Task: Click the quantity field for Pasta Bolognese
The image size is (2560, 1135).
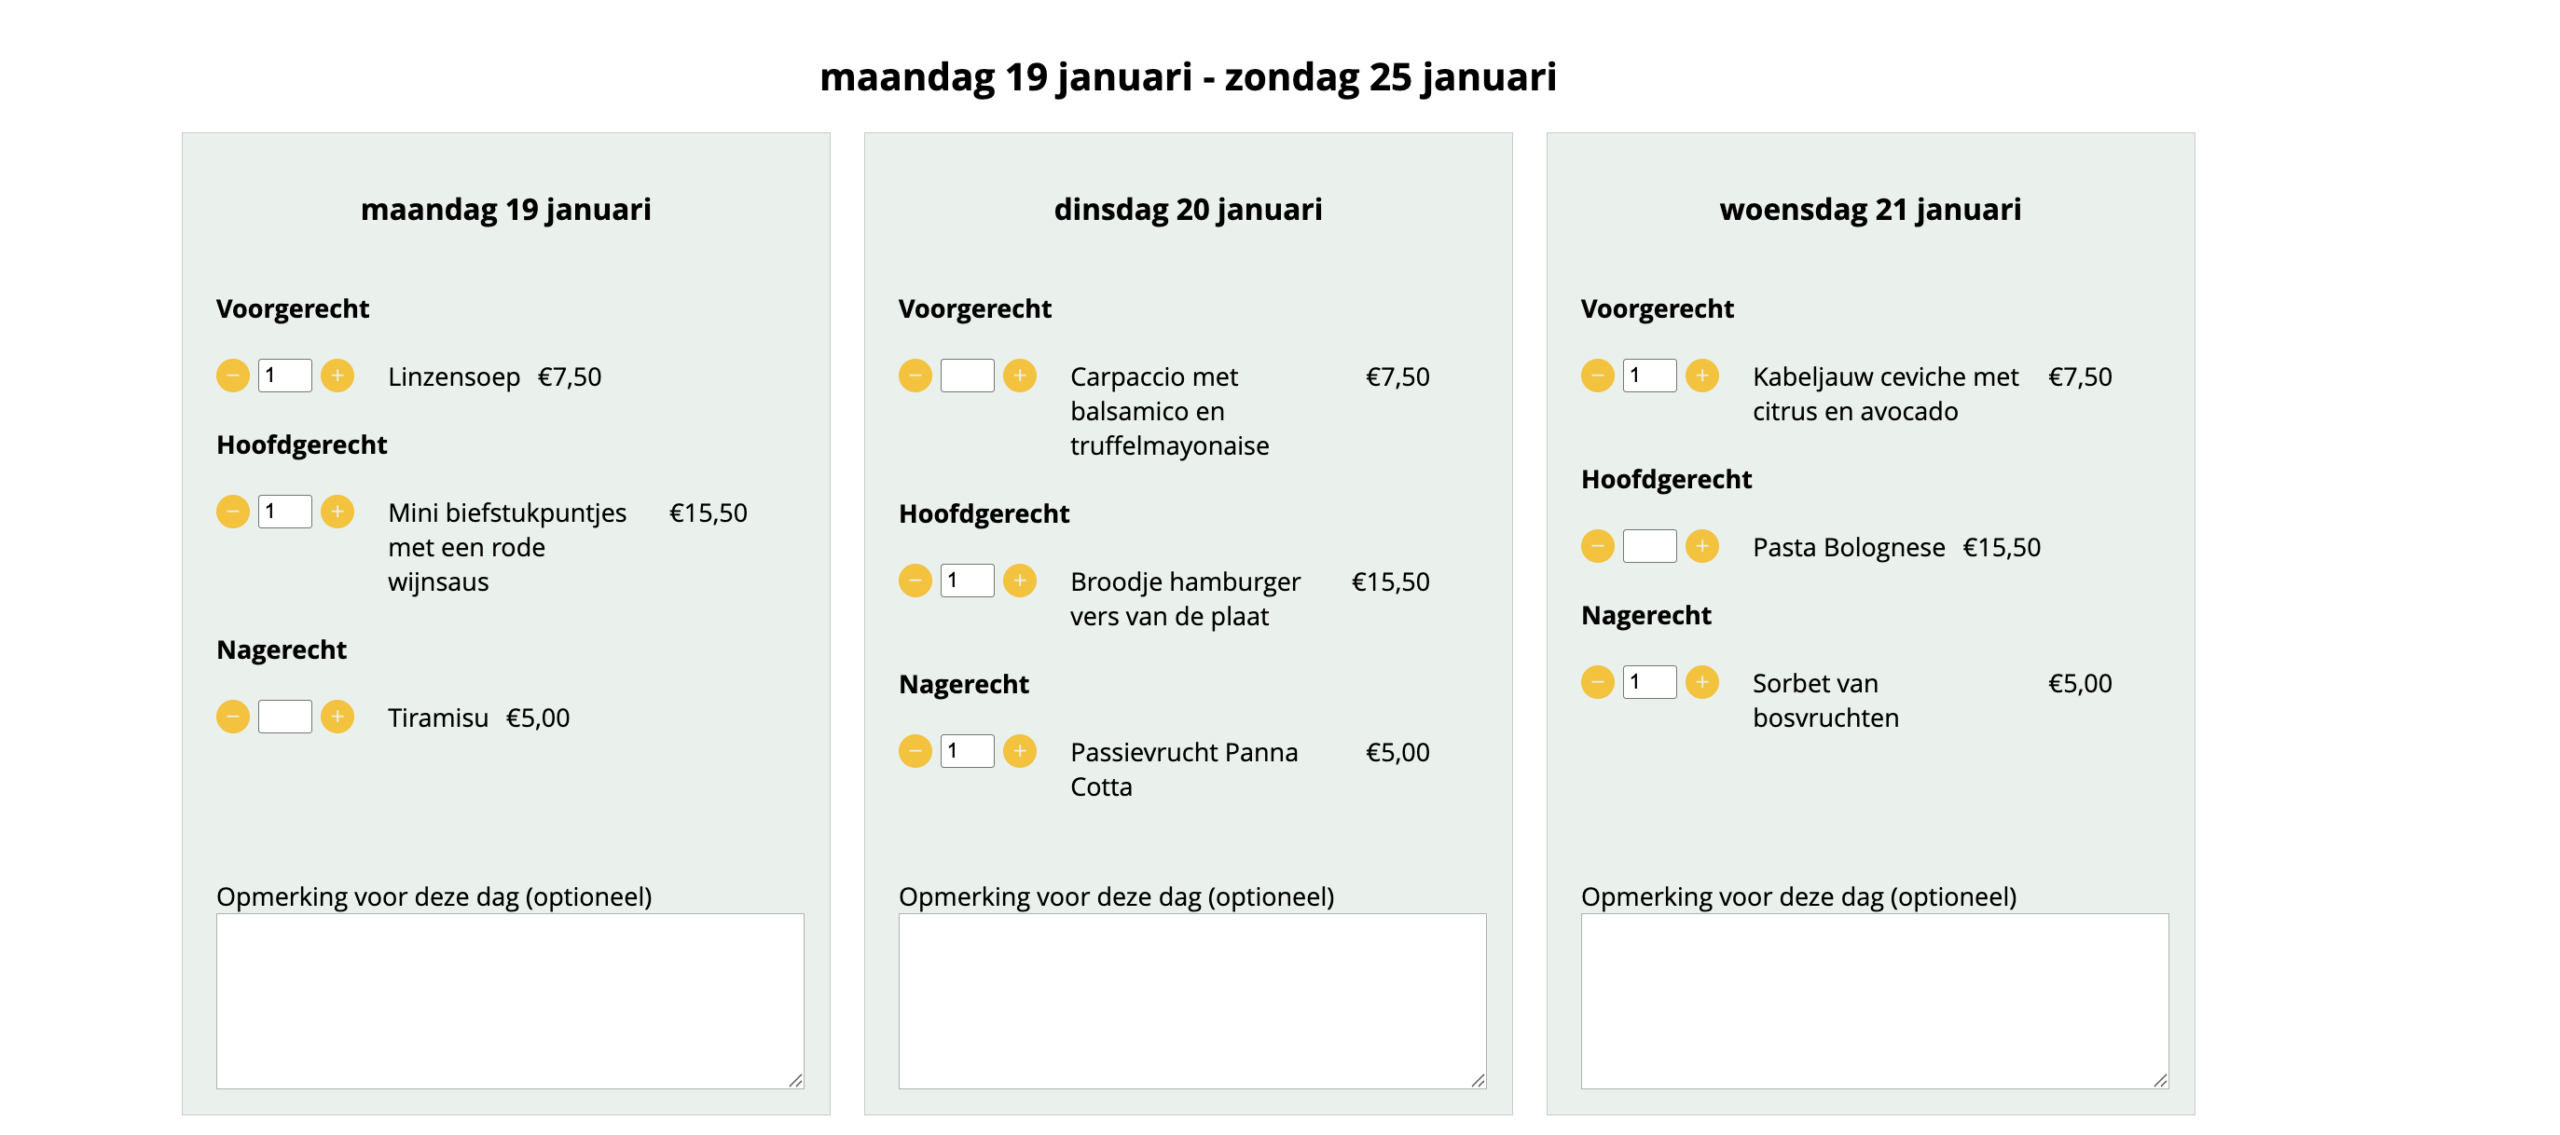Action: (1649, 546)
